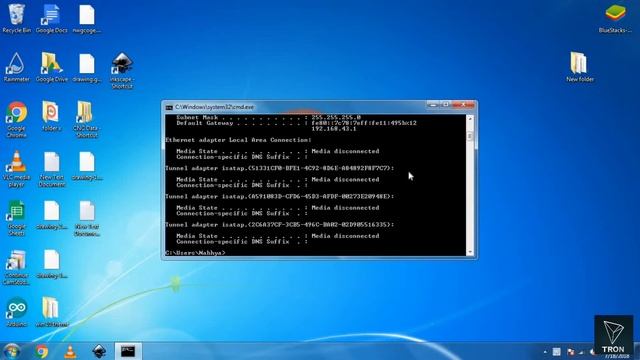The image size is (640, 360).
Task: Open cmd window system menu icon
Action: 169,107
